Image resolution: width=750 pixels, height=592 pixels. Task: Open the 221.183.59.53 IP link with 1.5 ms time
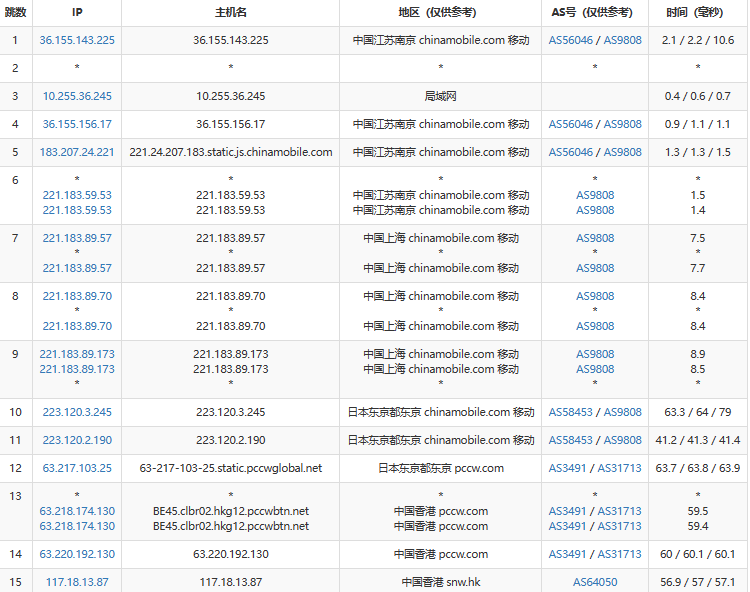click(x=77, y=195)
